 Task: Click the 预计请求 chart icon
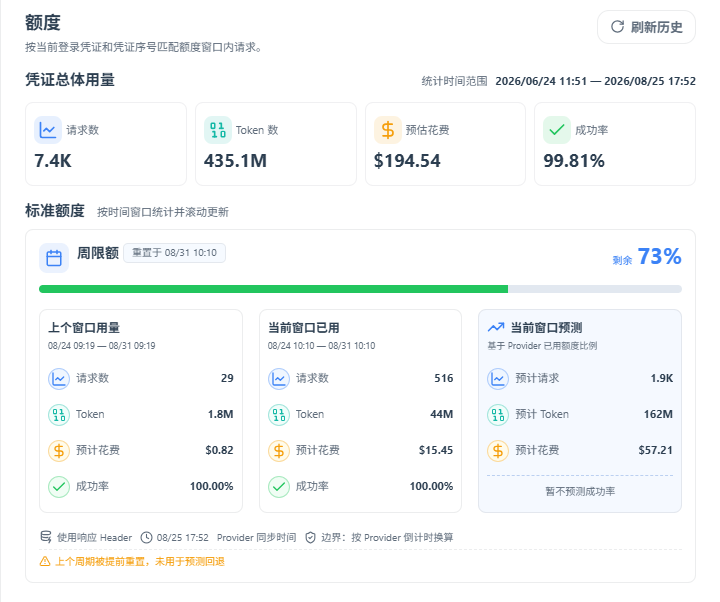click(x=498, y=379)
